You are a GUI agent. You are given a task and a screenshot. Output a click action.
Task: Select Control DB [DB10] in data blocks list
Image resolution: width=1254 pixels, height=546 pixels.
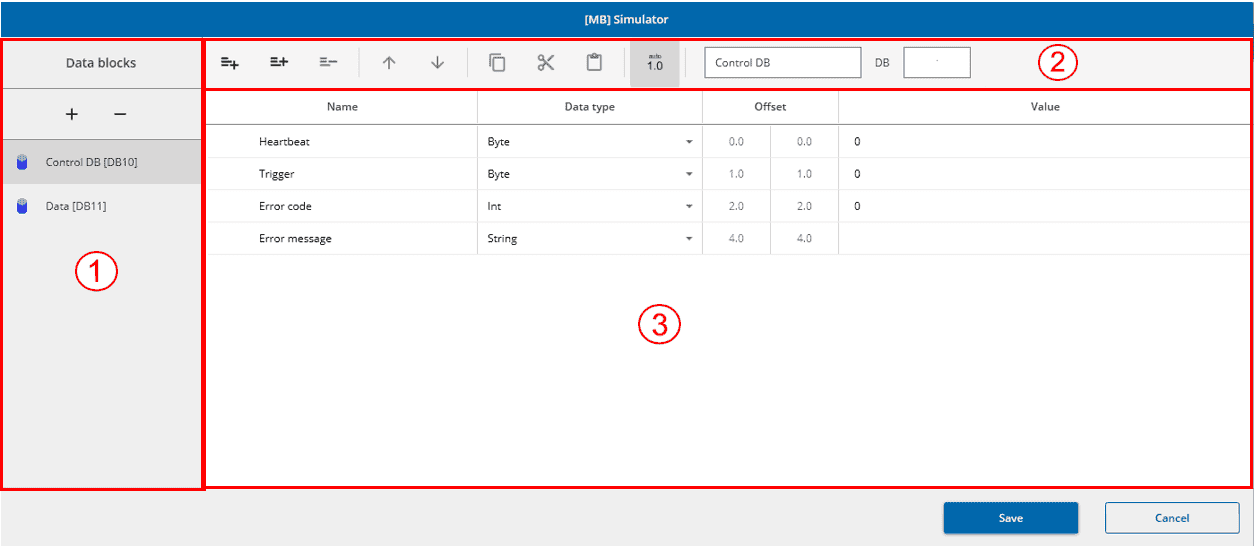[x=102, y=161]
